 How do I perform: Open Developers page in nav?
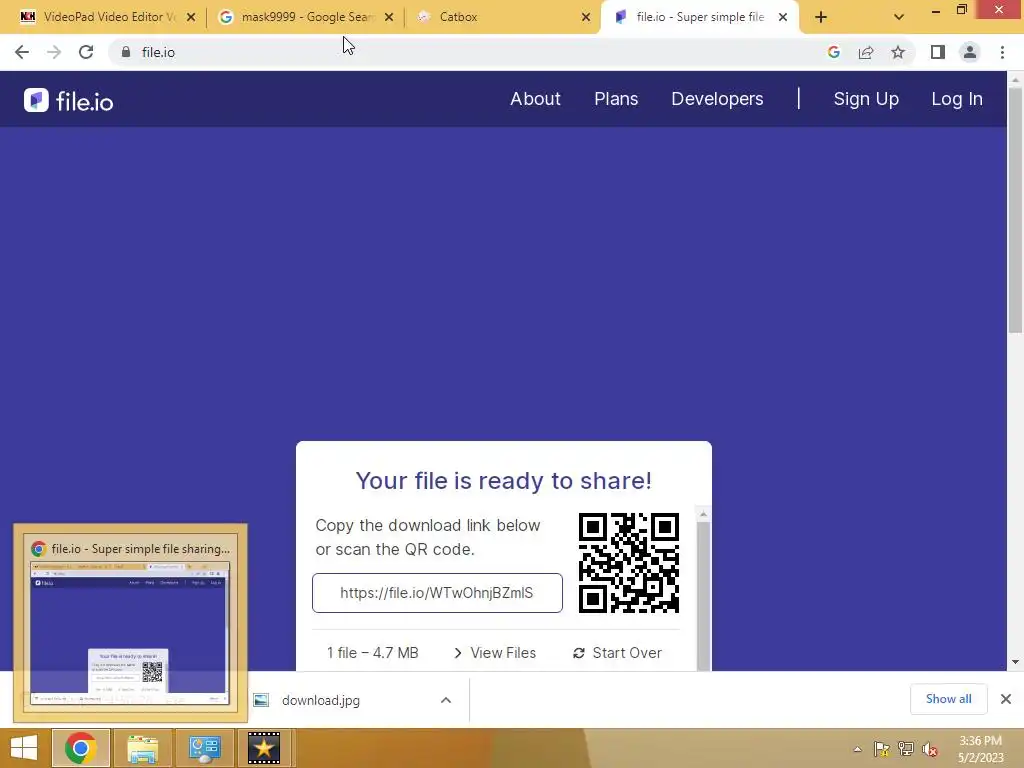pos(717,99)
